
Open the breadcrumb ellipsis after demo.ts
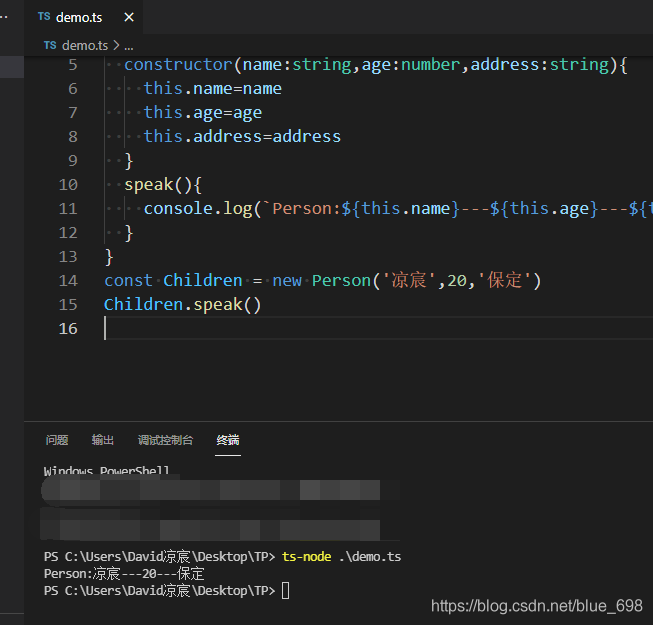129,46
